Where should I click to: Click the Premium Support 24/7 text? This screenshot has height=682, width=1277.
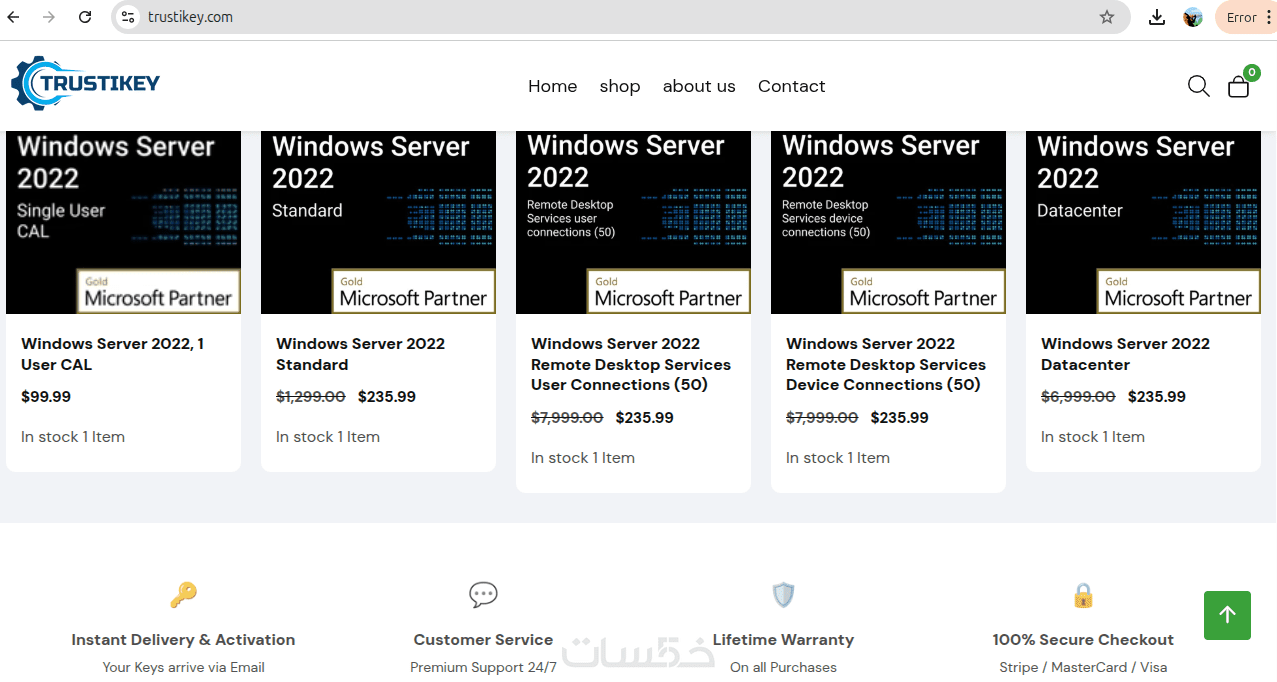point(483,667)
